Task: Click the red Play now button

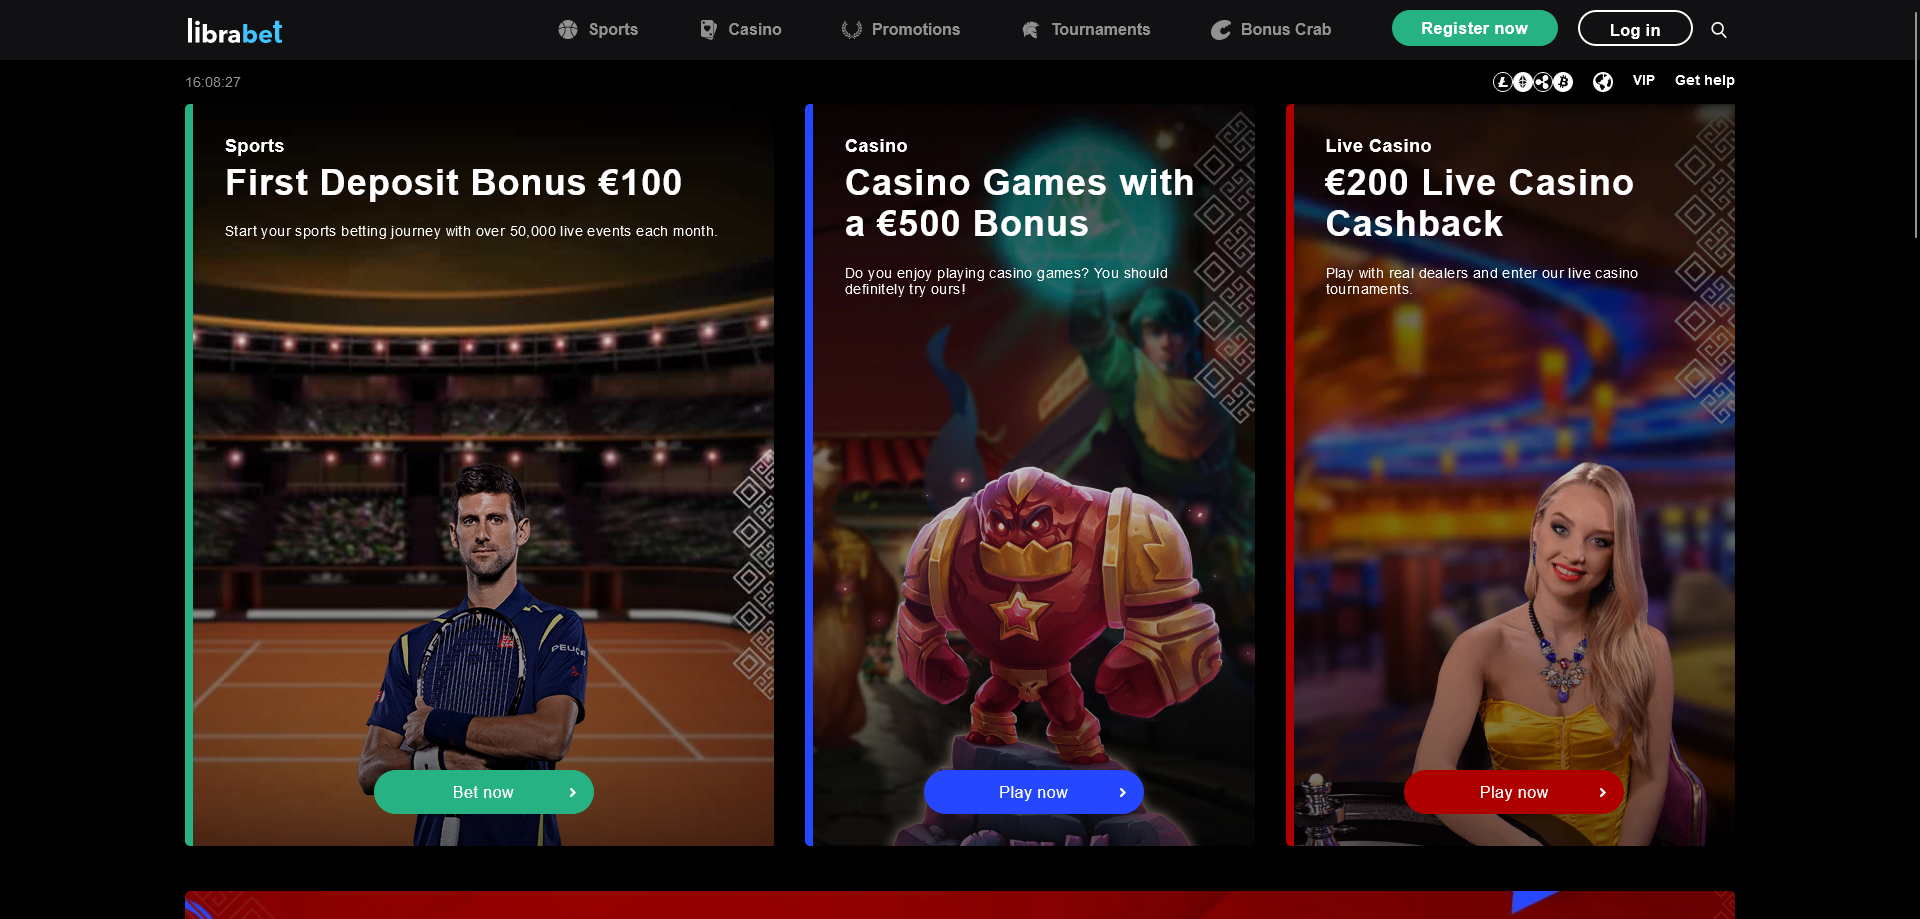Action: coord(1514,792)
